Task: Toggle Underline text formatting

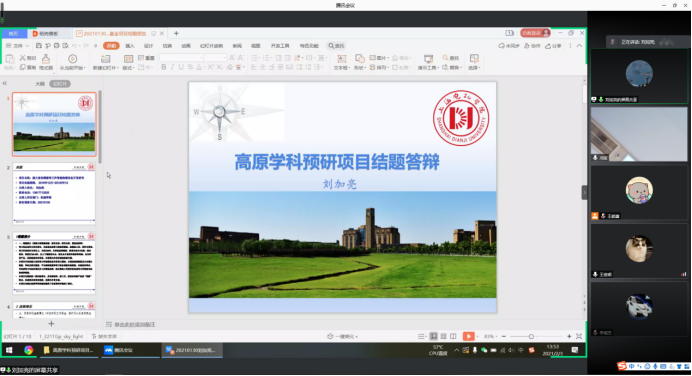Action: click(x=181, y=67)
